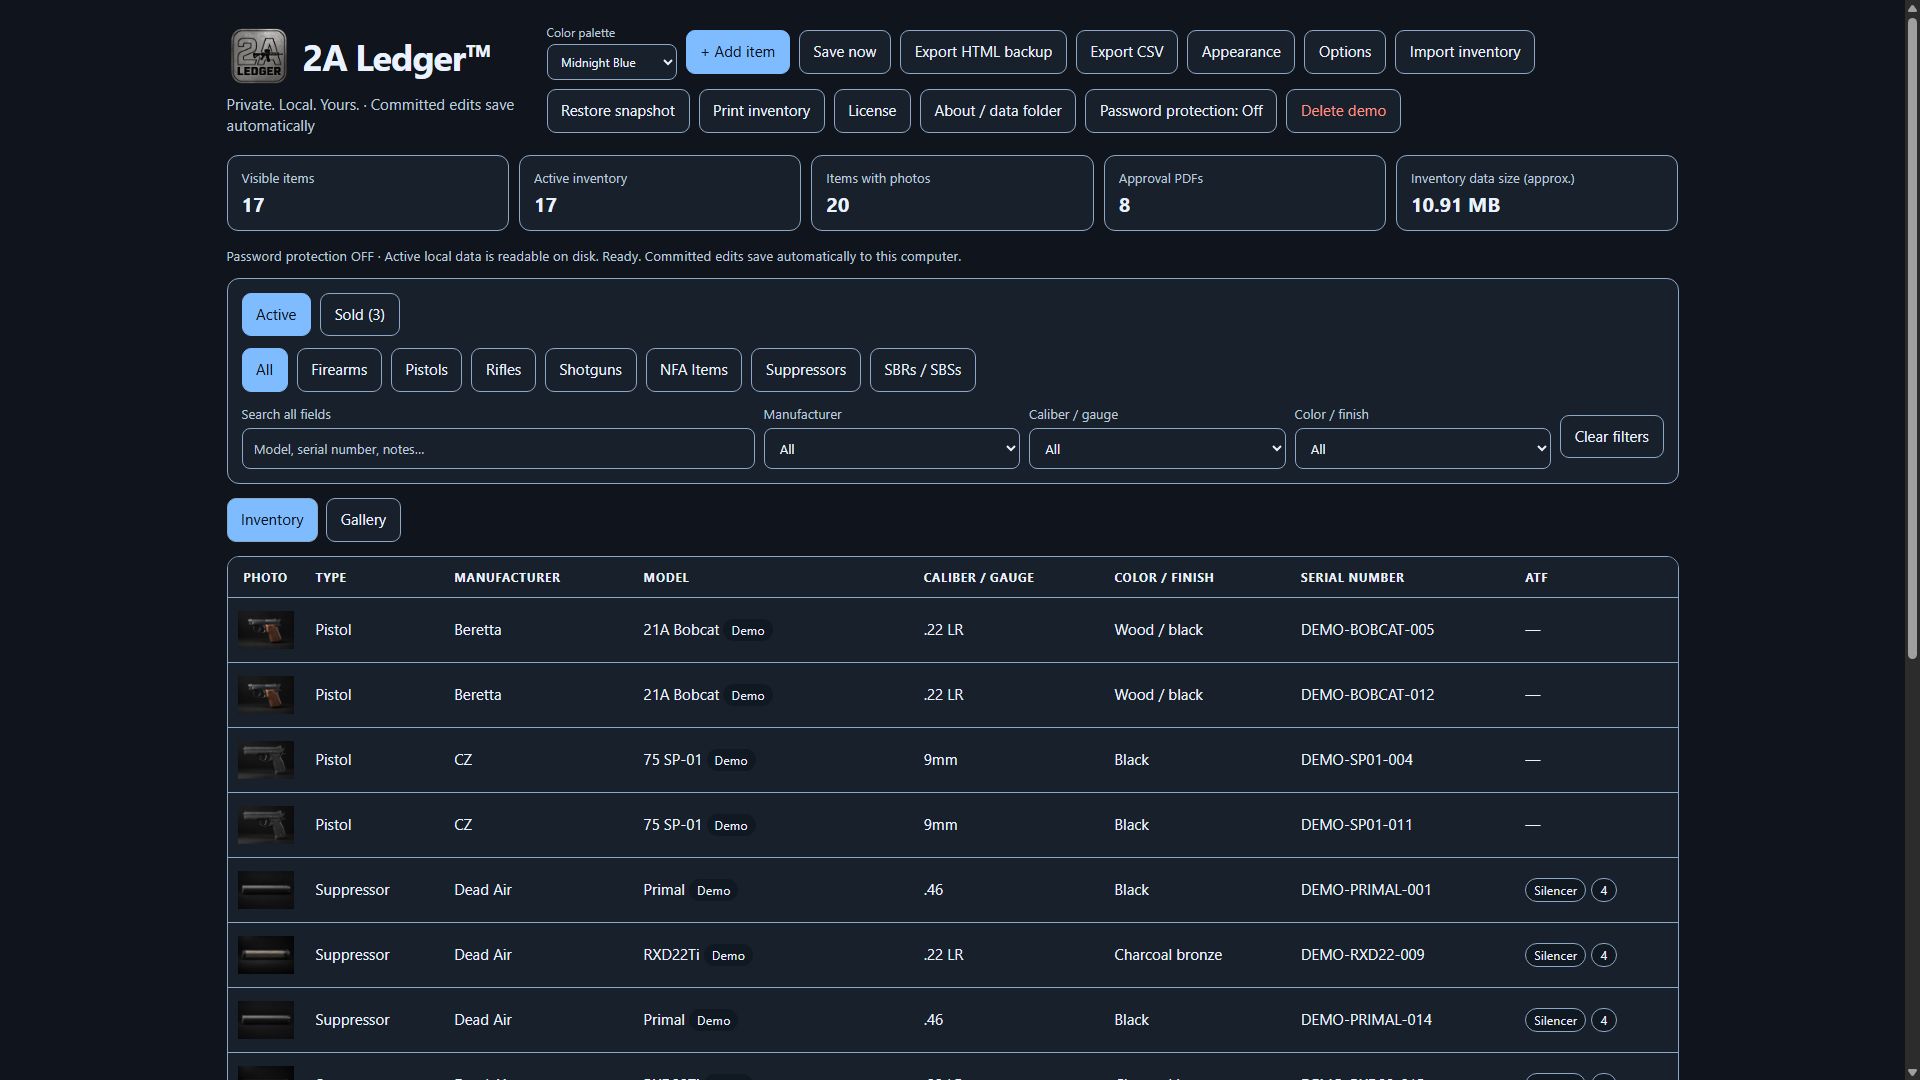Click the Search all fields input
Screen dimensions: 1920x1080
pos(498,449)
